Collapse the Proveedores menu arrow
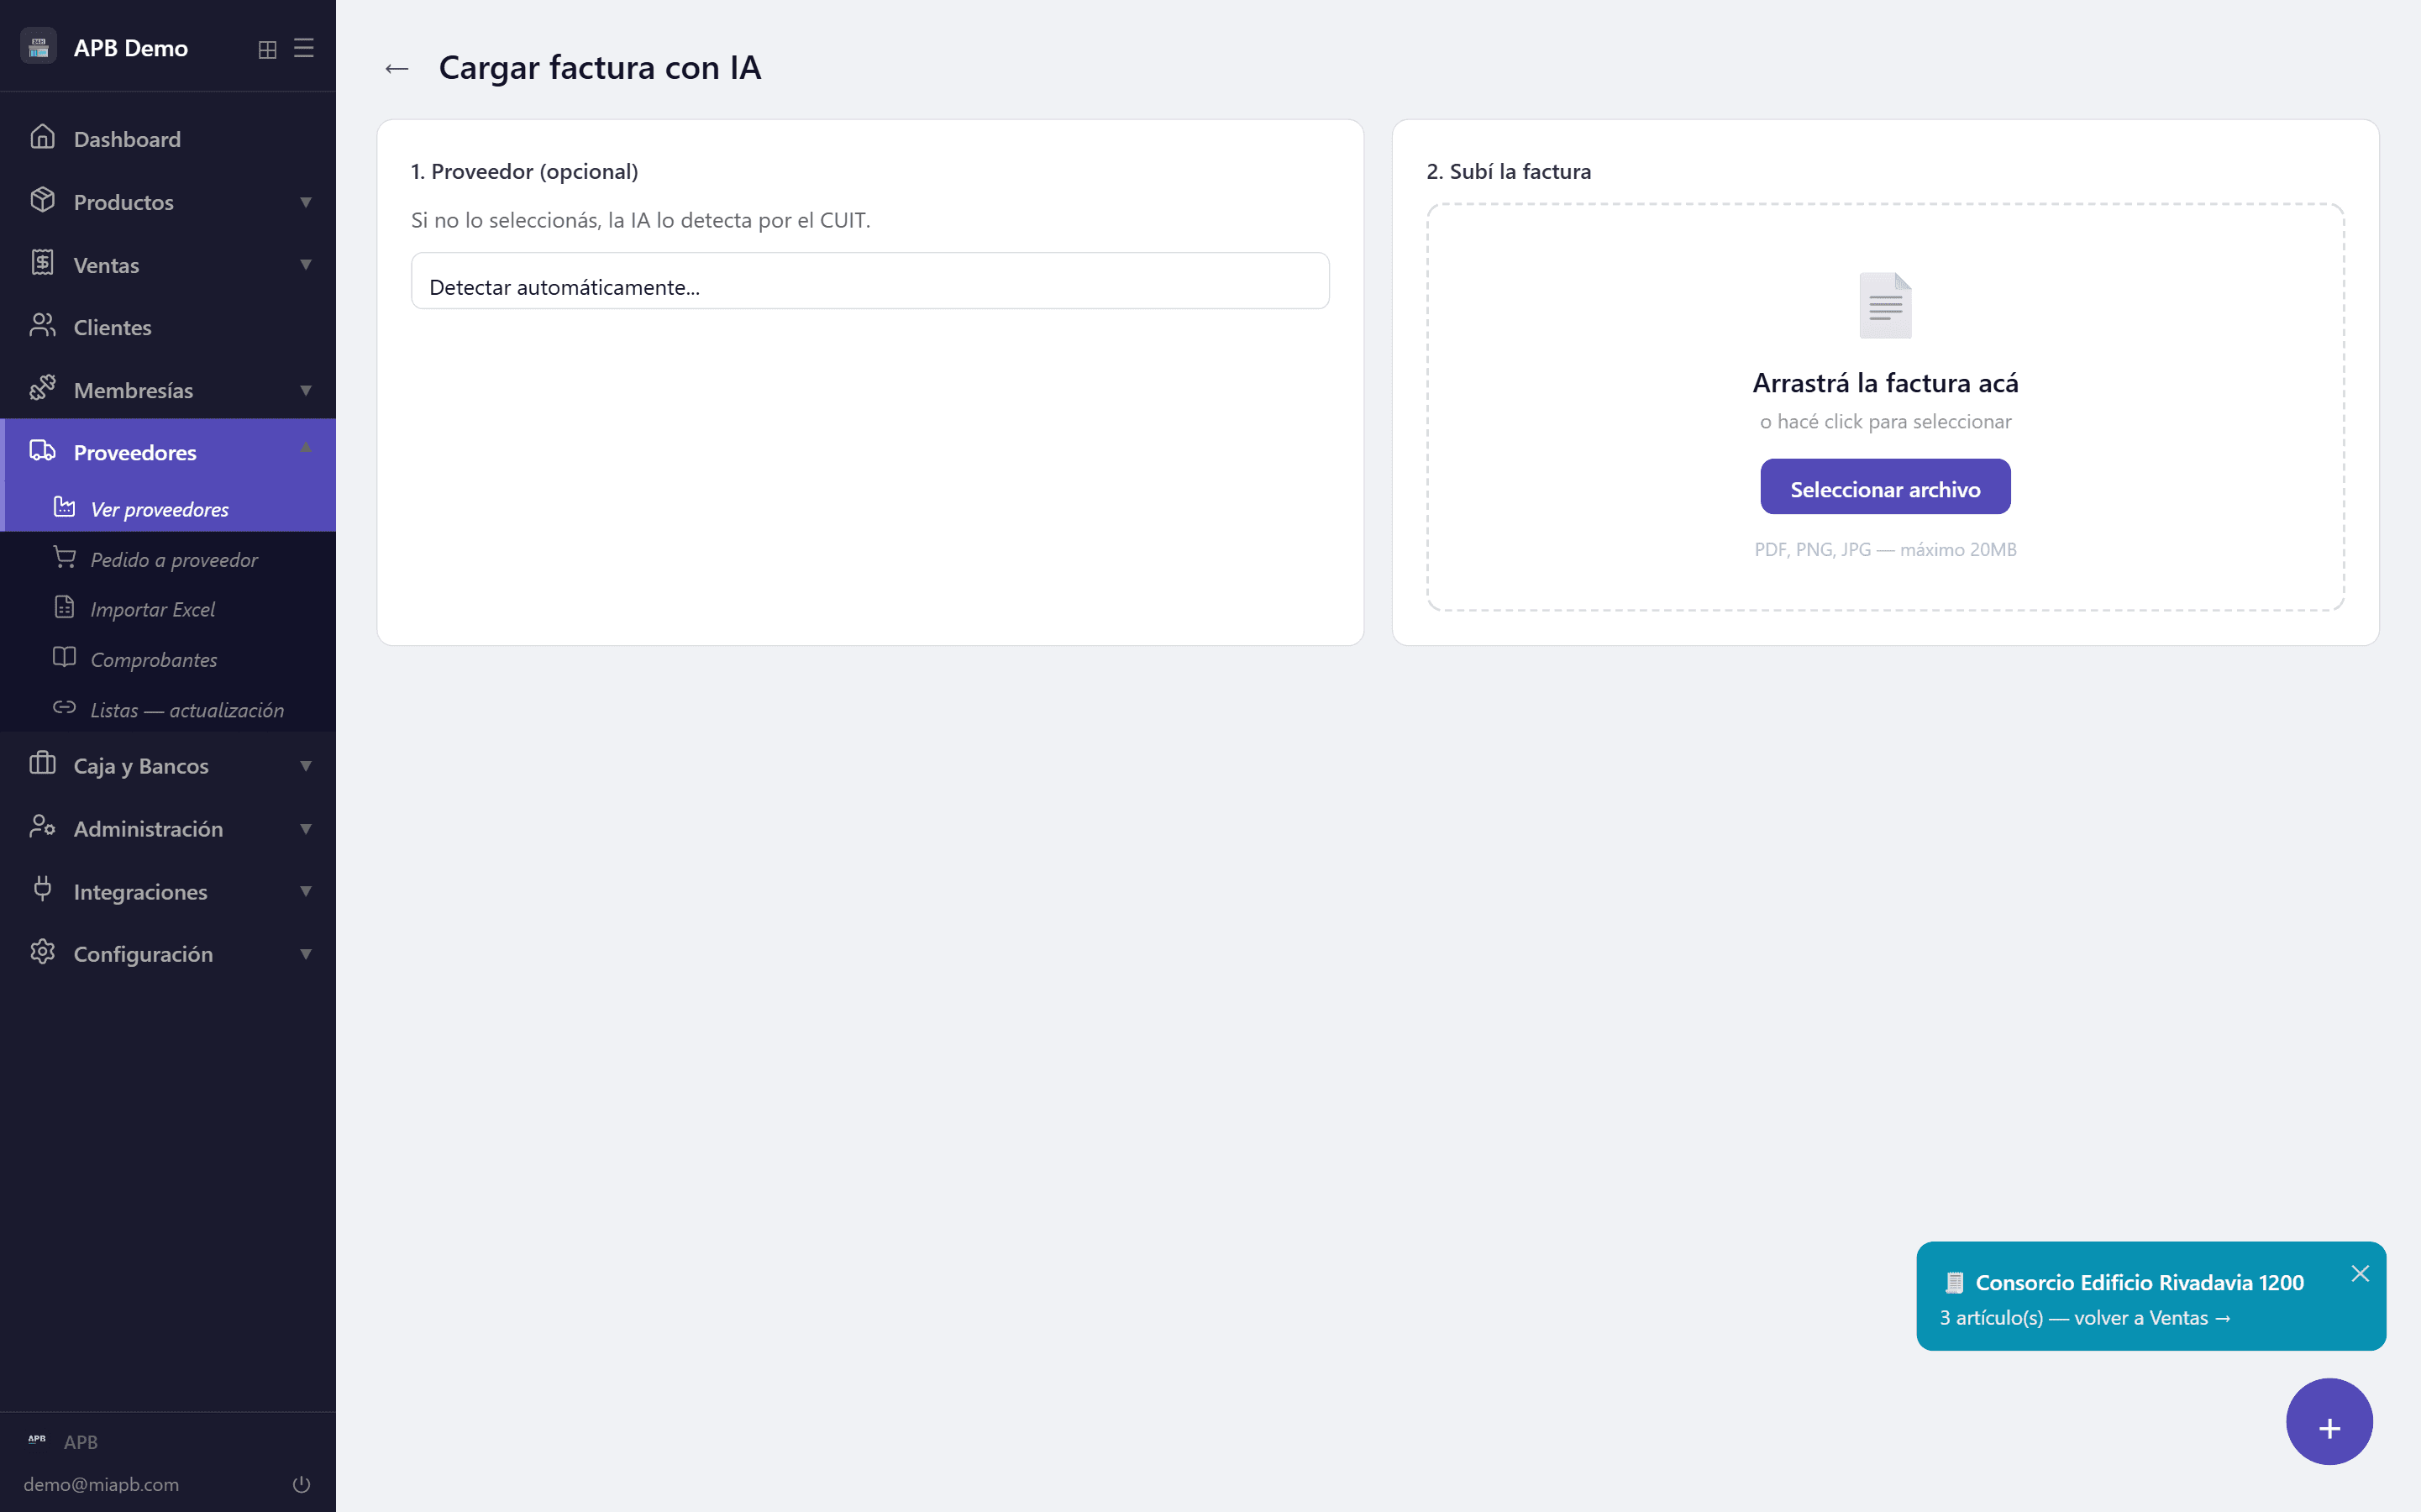 click(306, 447)
